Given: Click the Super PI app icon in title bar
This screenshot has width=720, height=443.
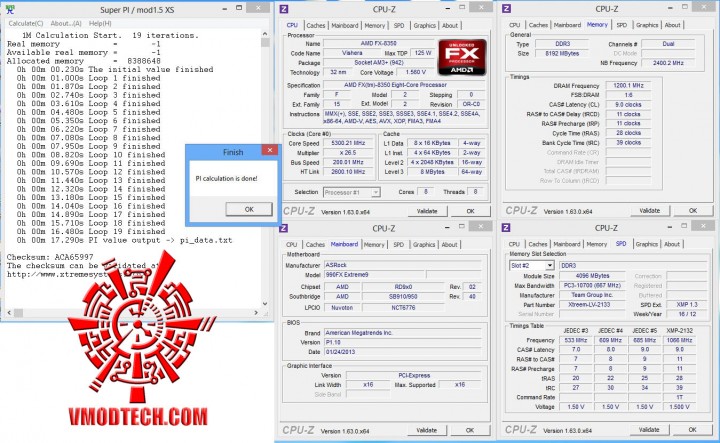Looking at the screenshot, I should (10, 9).
